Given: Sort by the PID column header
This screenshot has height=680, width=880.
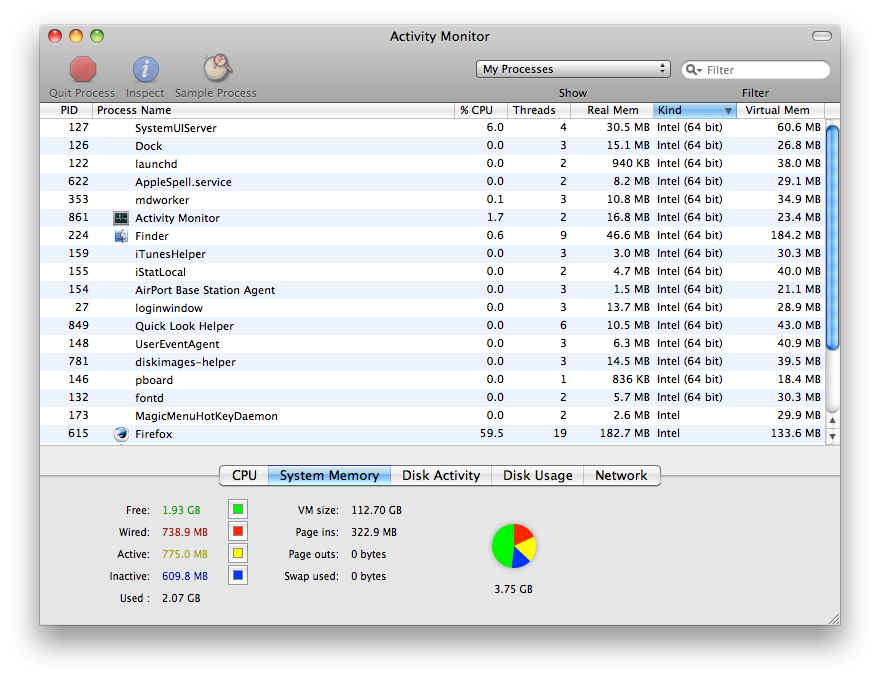Looking at the screenshot, I should coord(66,110).
